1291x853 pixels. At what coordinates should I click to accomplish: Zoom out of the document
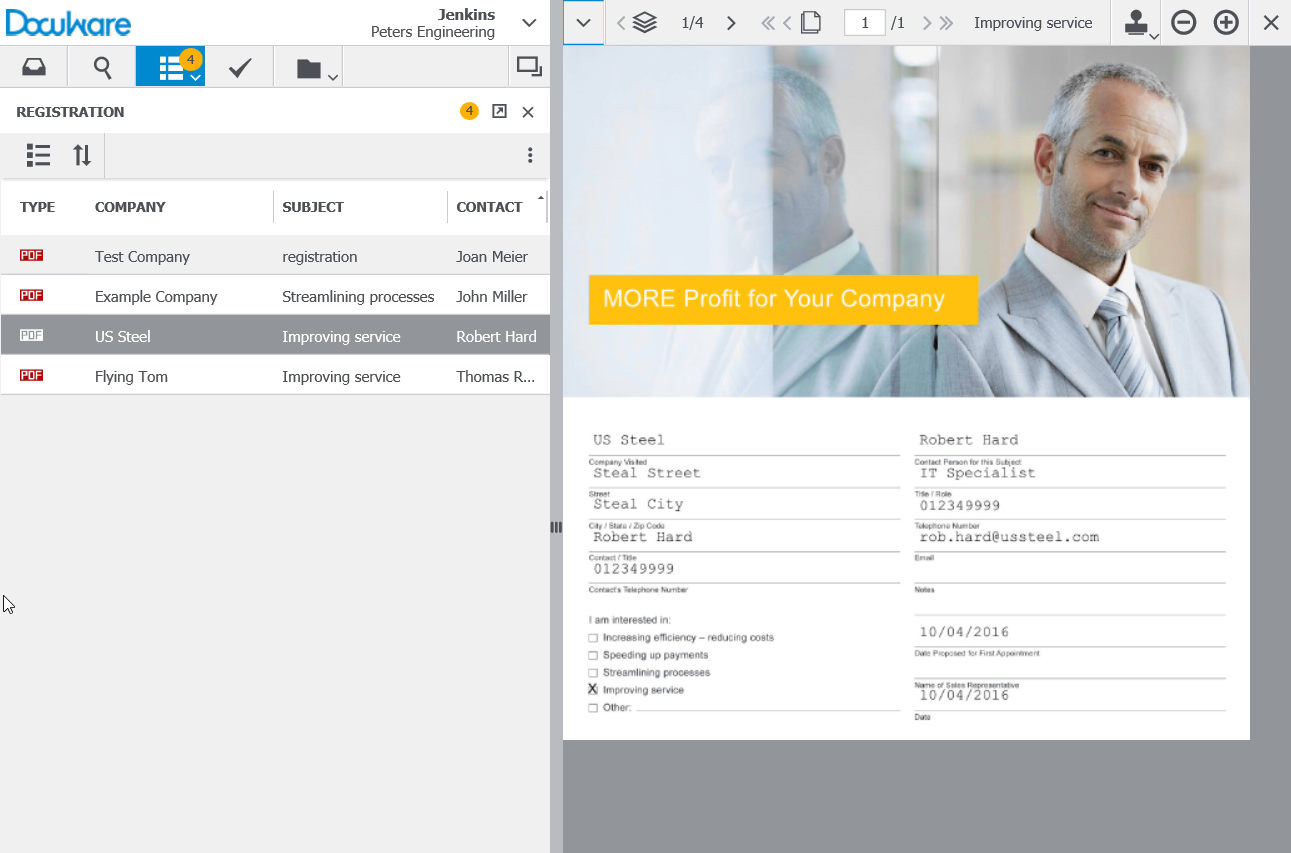pos(1183,21)
